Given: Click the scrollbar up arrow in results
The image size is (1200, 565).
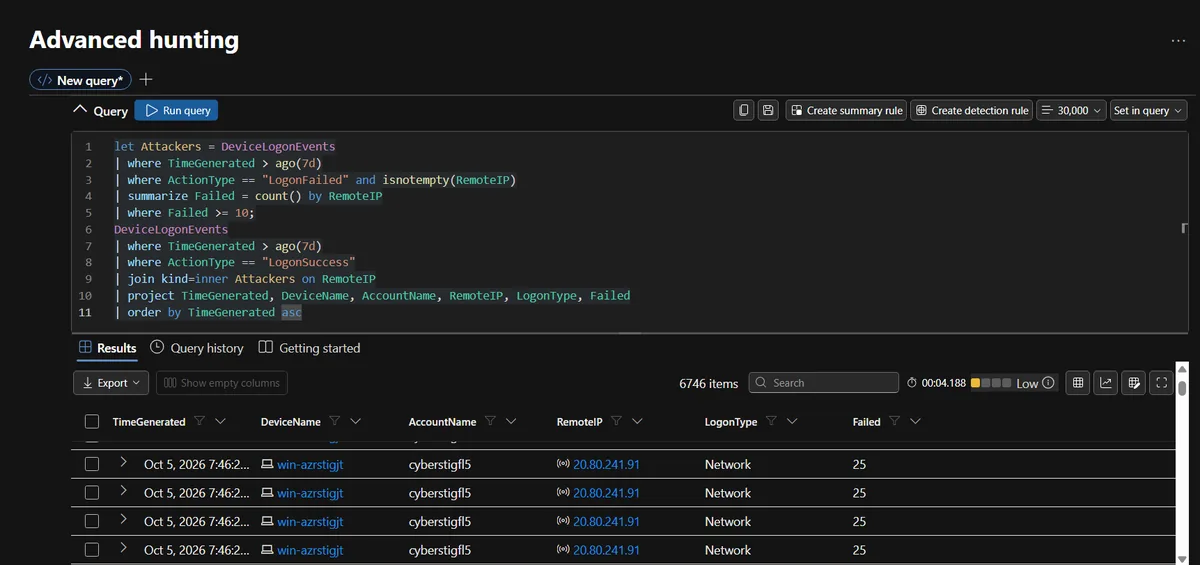Looking at the screenshot, I should pyautogui.click(x=1182, y=368).
